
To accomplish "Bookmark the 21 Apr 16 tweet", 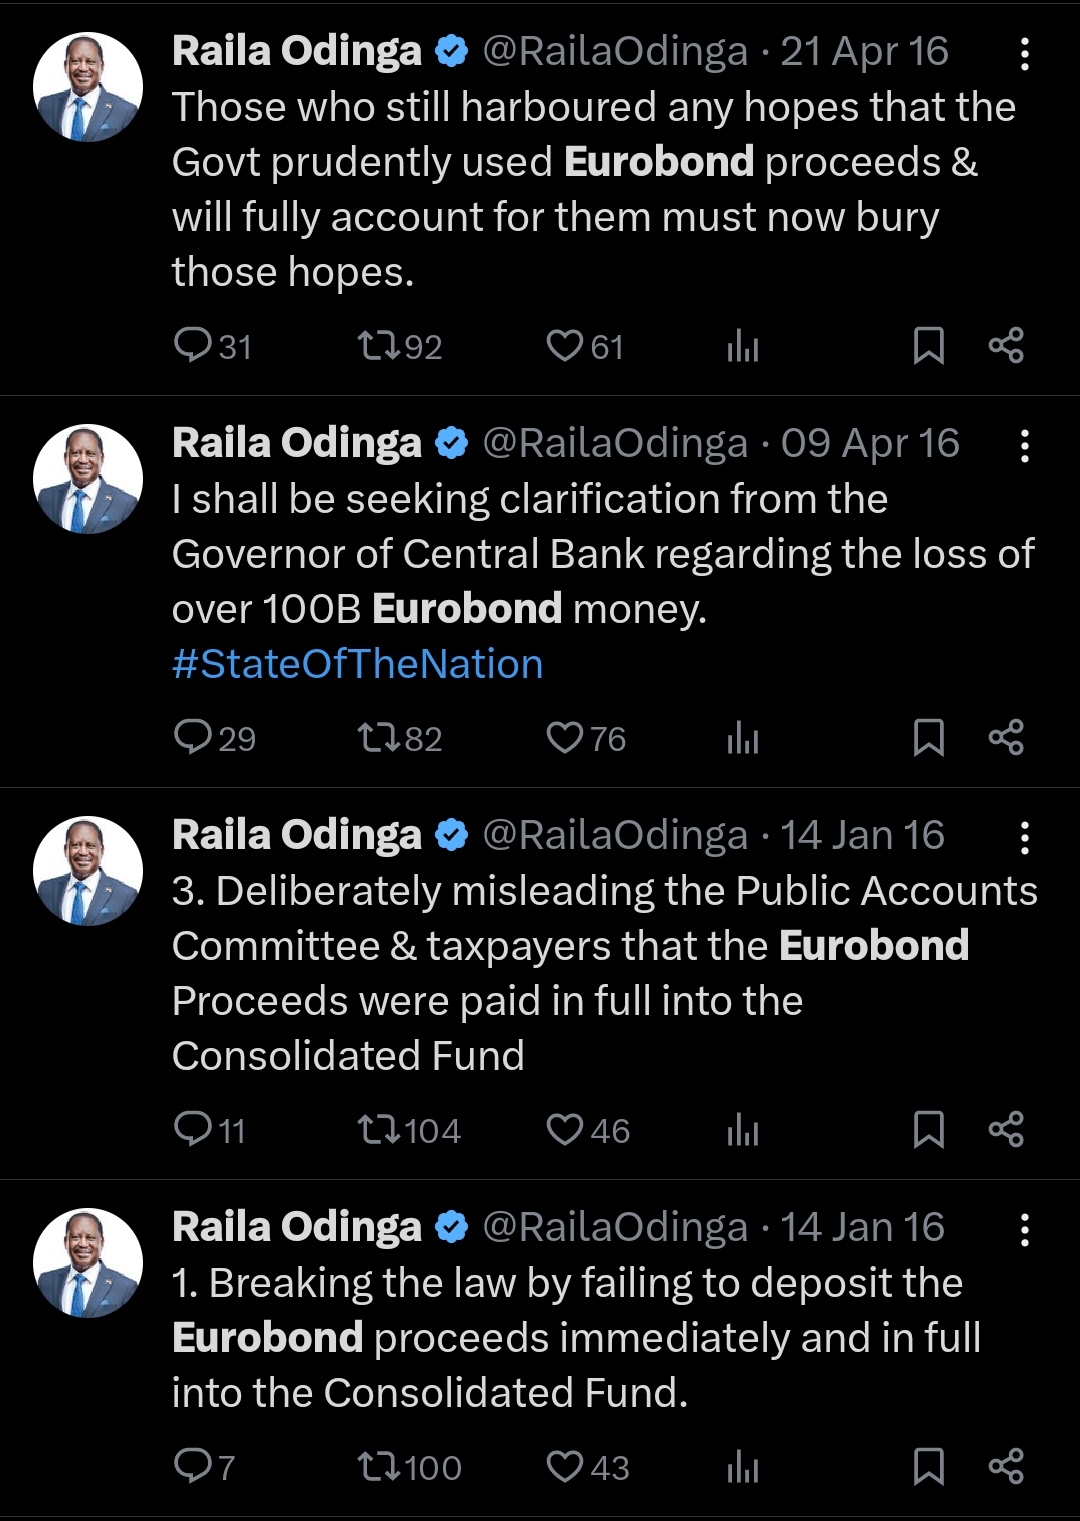I will tap(929, 346).
